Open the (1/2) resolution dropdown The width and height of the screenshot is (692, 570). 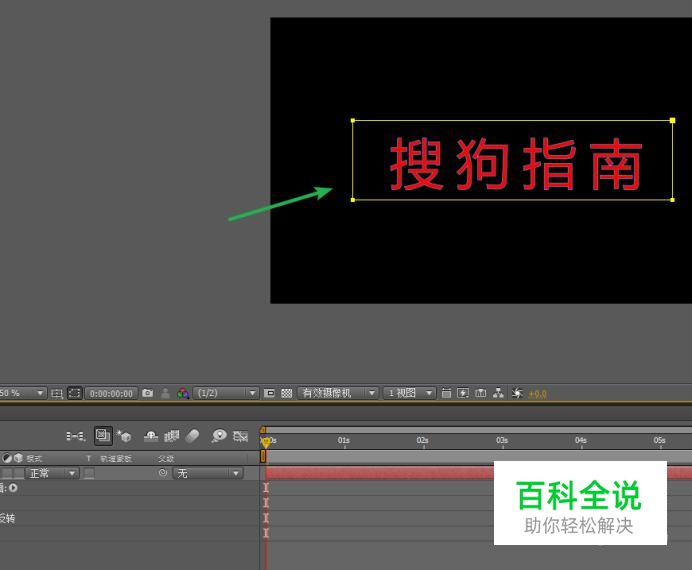tap(226, 393)
